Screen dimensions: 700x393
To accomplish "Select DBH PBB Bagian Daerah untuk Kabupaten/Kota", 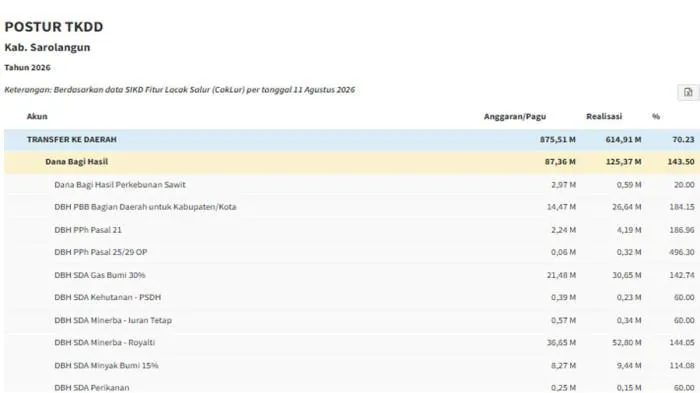I will point(352,207).
